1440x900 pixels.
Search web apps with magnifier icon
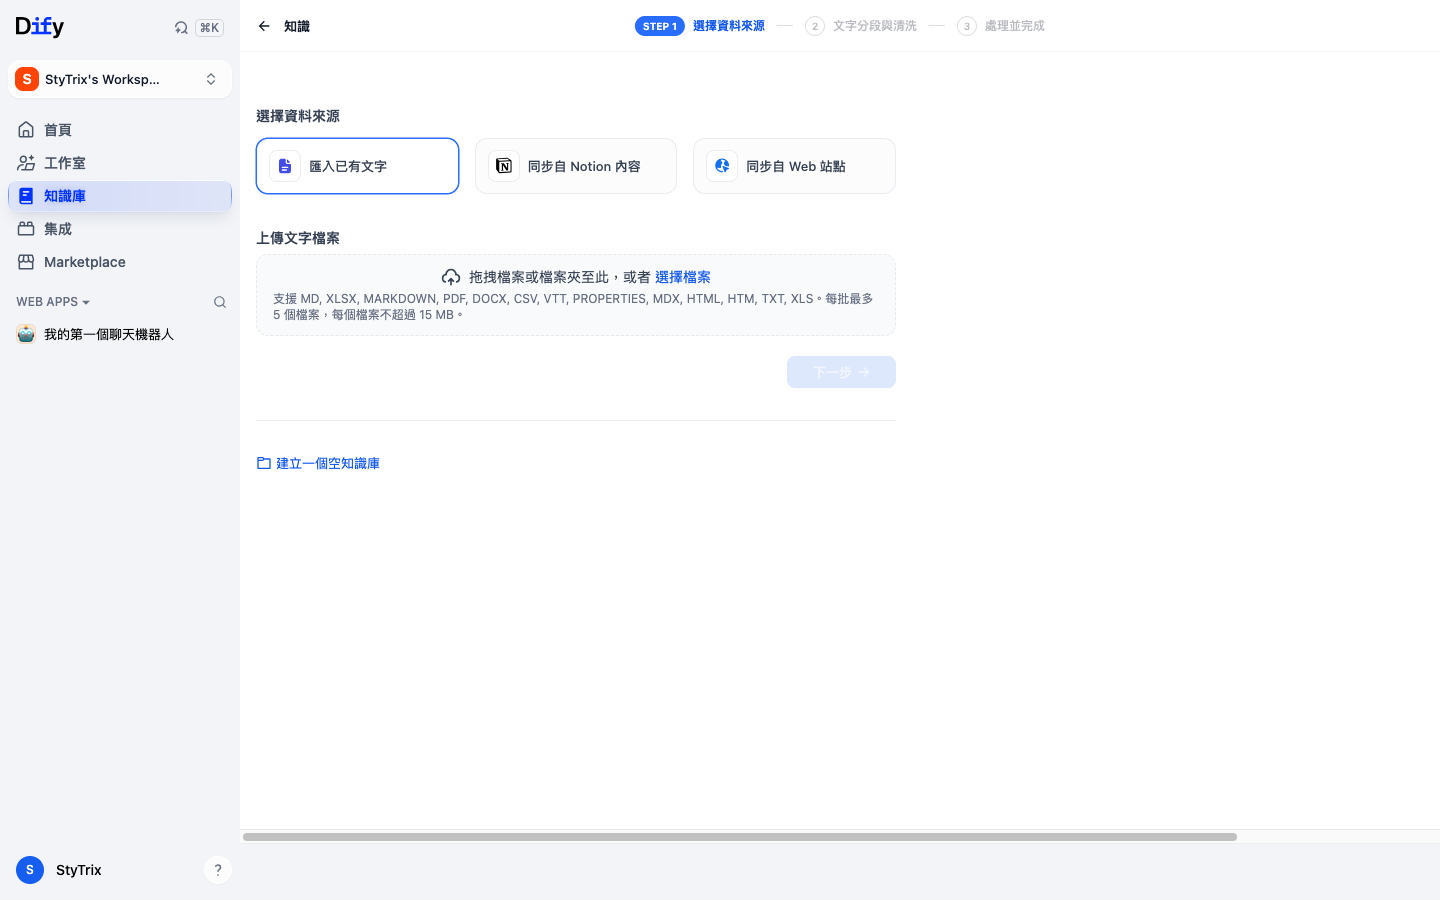coord(220,302)
